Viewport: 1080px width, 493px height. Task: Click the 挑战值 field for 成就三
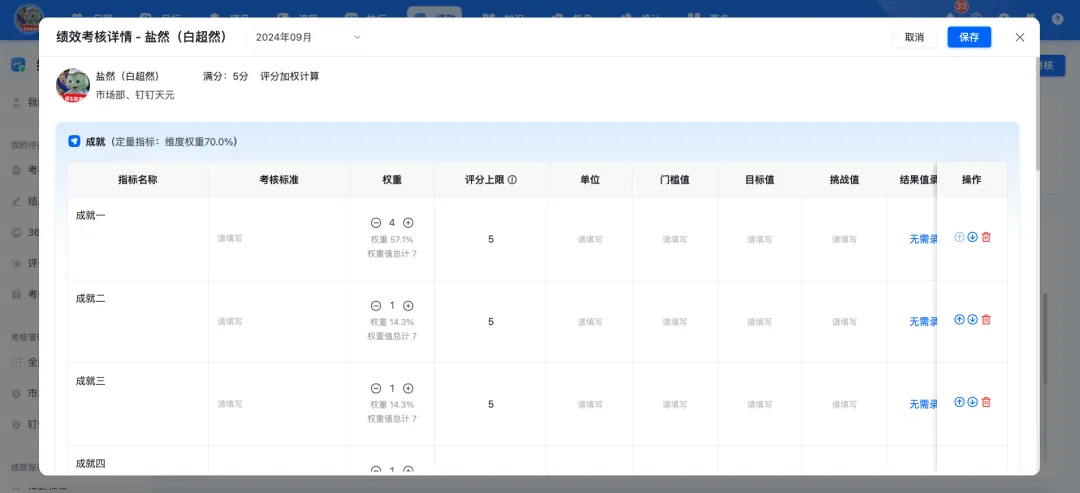pos(844,404)
